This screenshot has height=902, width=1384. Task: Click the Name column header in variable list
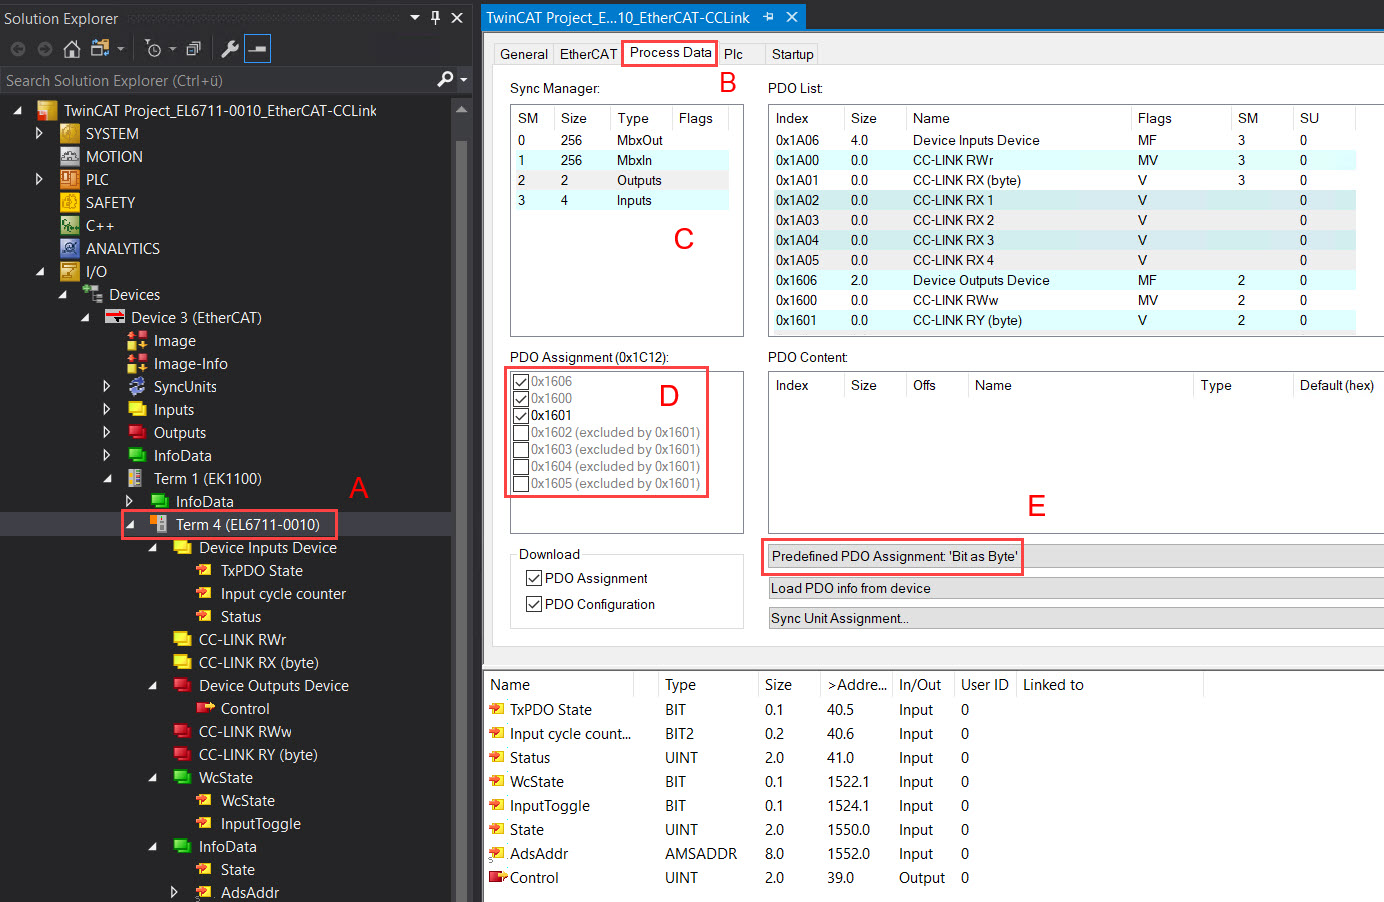(x=560, y=685)
